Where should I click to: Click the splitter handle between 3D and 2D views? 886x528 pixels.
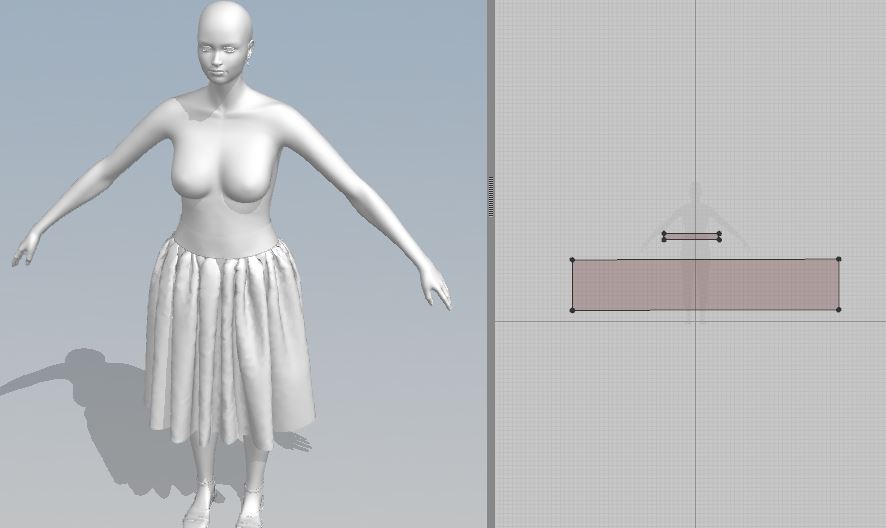click(x=490, y=196)
